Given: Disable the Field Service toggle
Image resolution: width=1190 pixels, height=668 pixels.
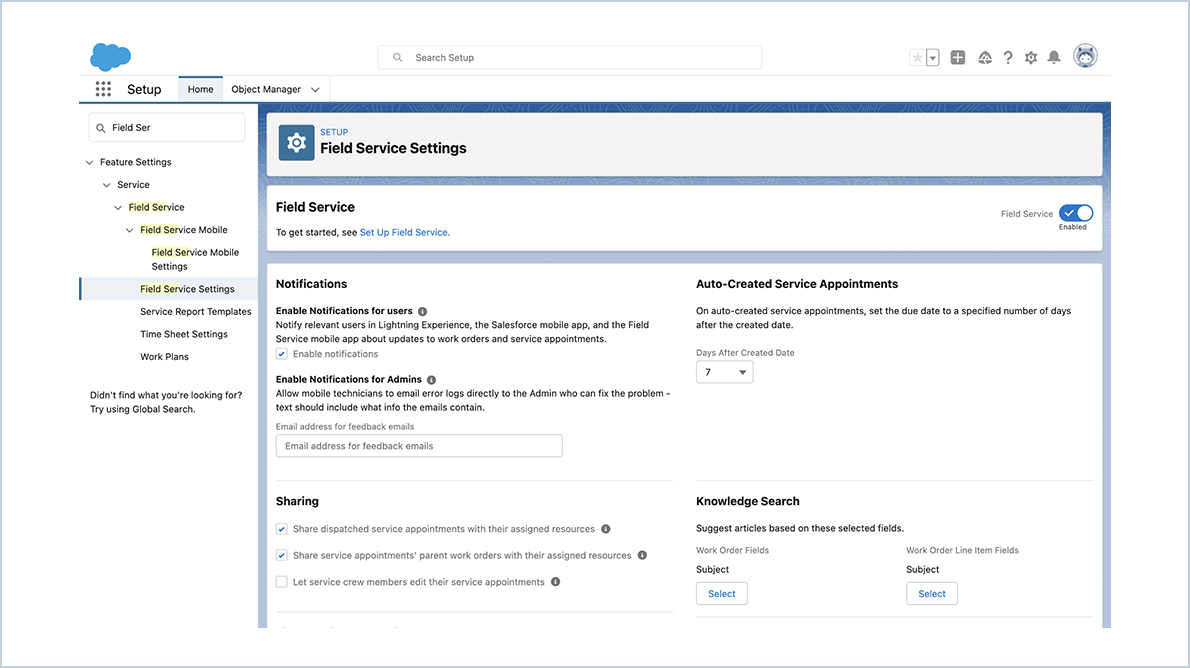Looking at the screenshot, I should click(1074, 213).
